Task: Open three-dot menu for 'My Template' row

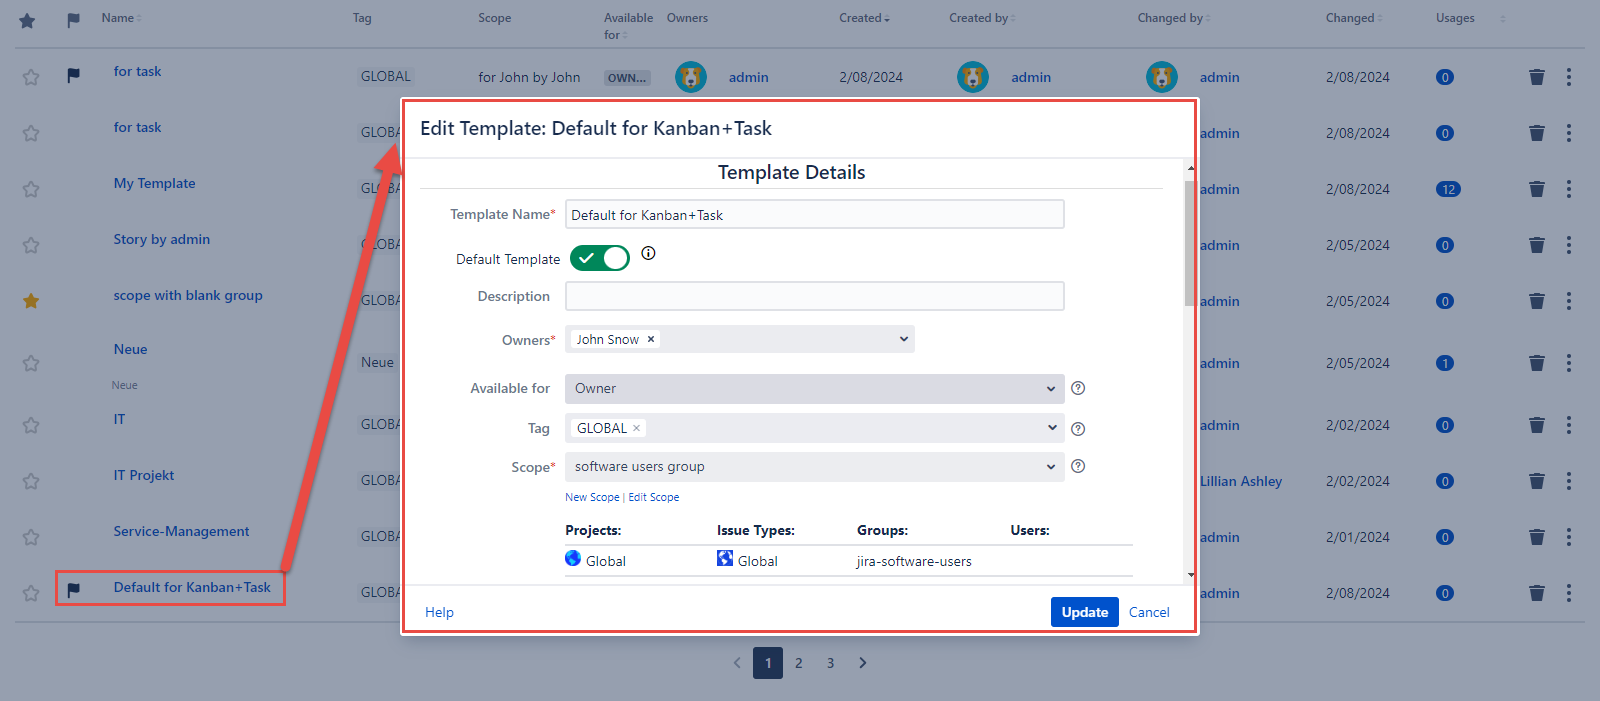Action: click(x=1568, y=189)
